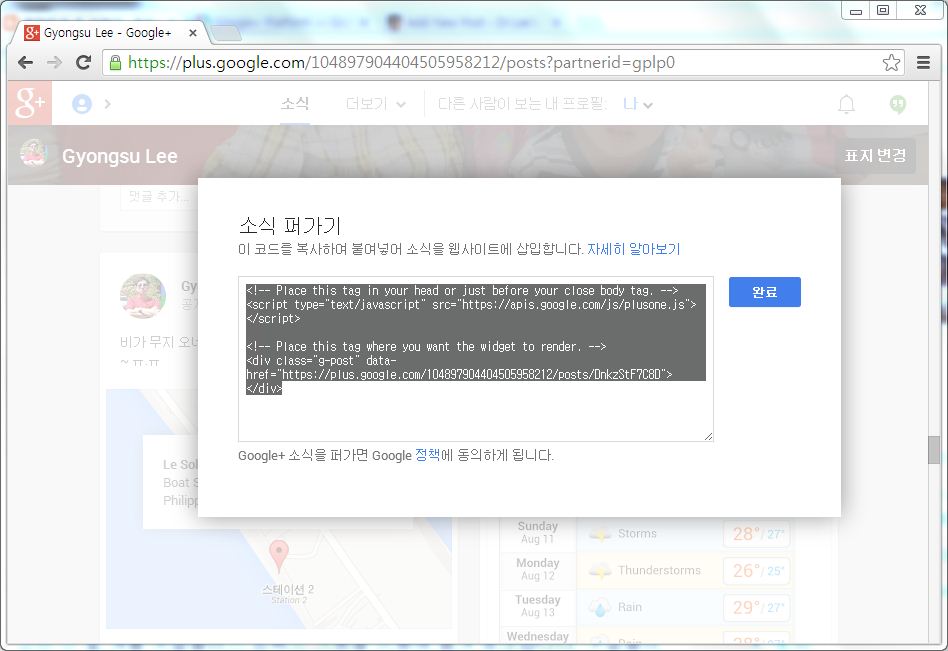Click the Tuesday Aug 13 forecast row
This screenshot has width=948, height=651.
coord(646,606)
